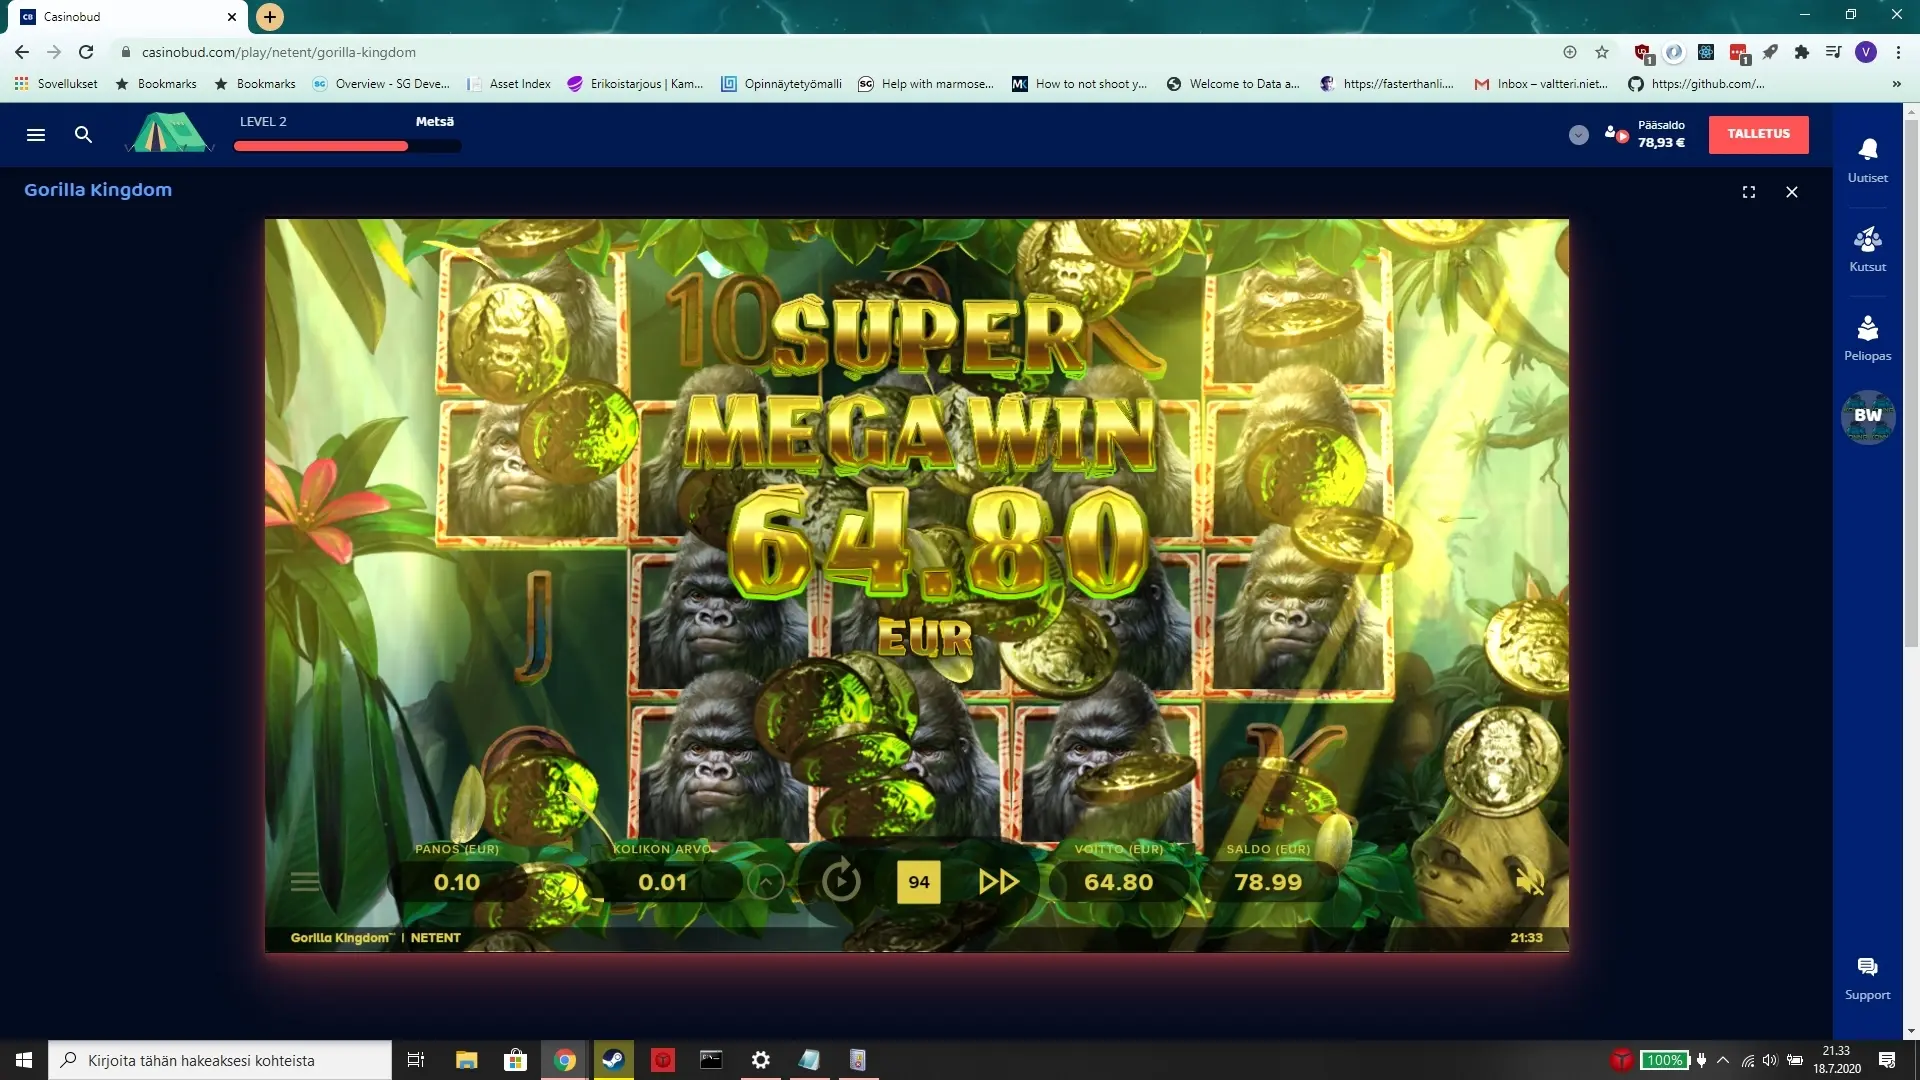The height and width of the screenshot is (1080, 1920).
Task: Stop autoplay using the 94 counter
Action: click(x=918, y=882)
